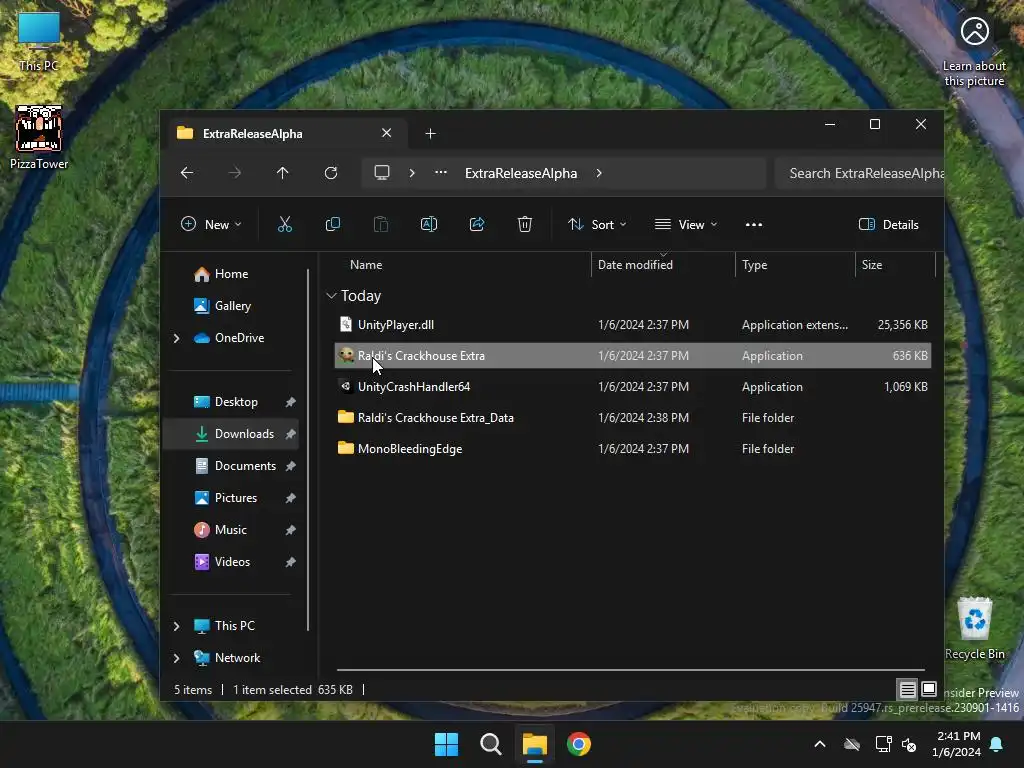This screenshot has height=768, width=1024.
Task: Select MonoBleedingEdge folder
Action: pos(633,449)
